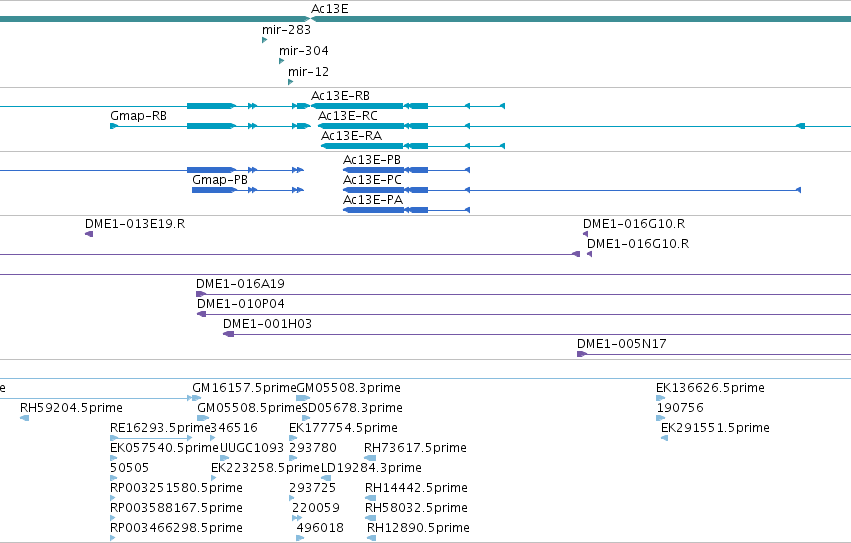Click the EK057540.5prime EST label
This screenshot has height=543, width=851.
pyautogui.click(x=164, y=448)
